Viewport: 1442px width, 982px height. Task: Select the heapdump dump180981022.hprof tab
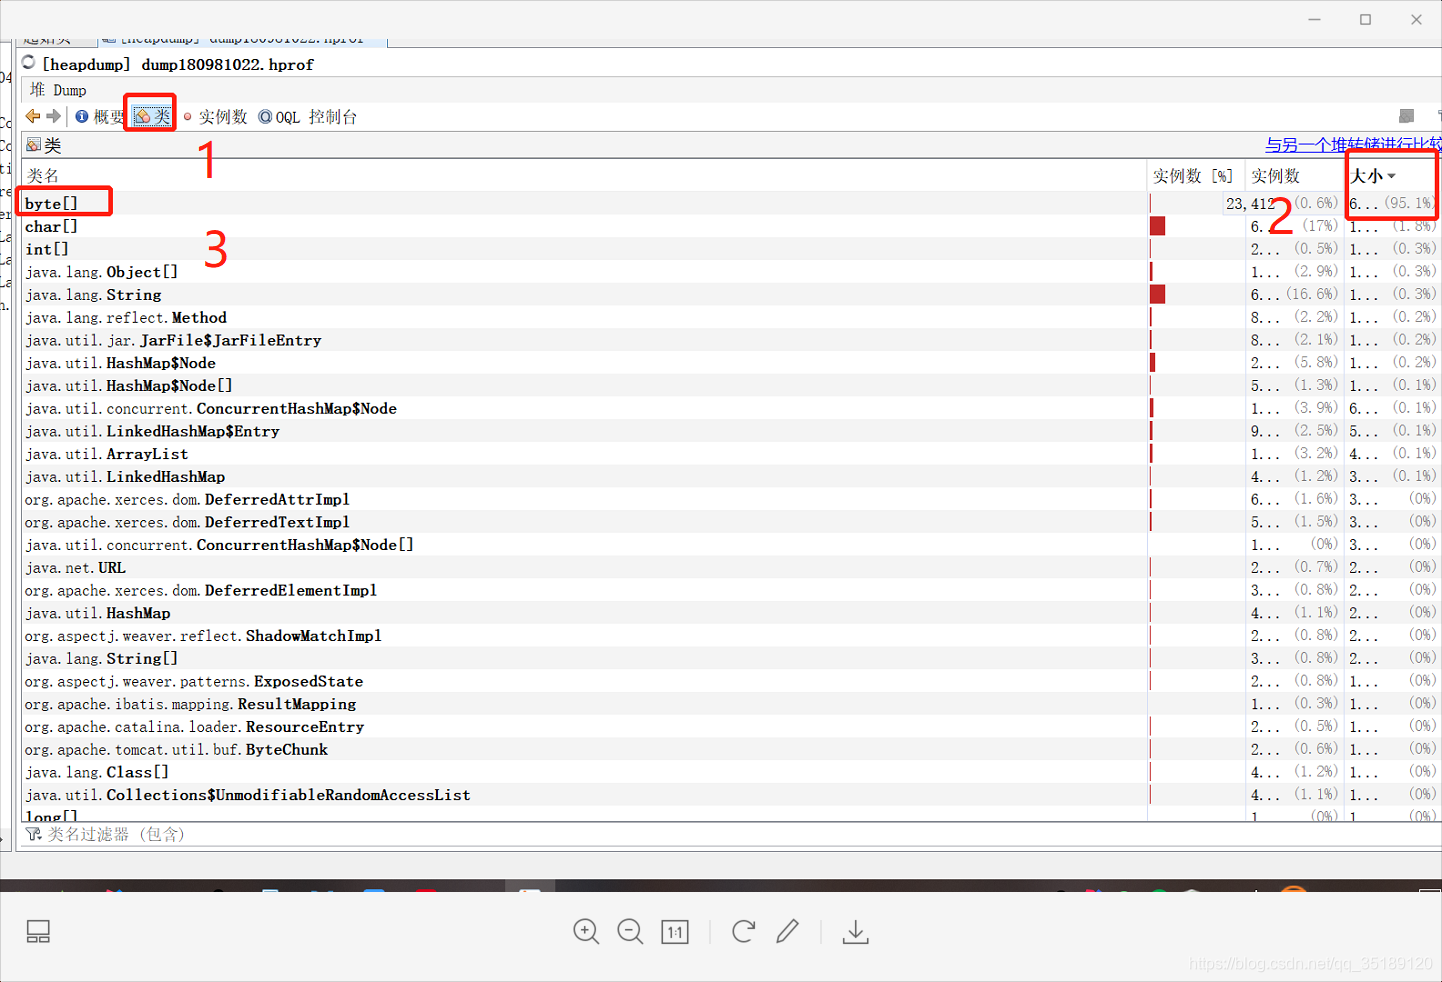coord(242,40)
